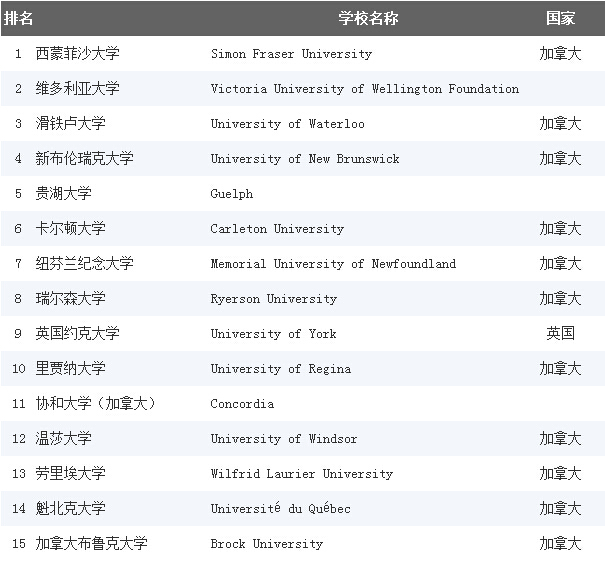The height and width of the screenshot is (573, 605).
Task: Click Brock University text
Action: (x=267, y=544)
